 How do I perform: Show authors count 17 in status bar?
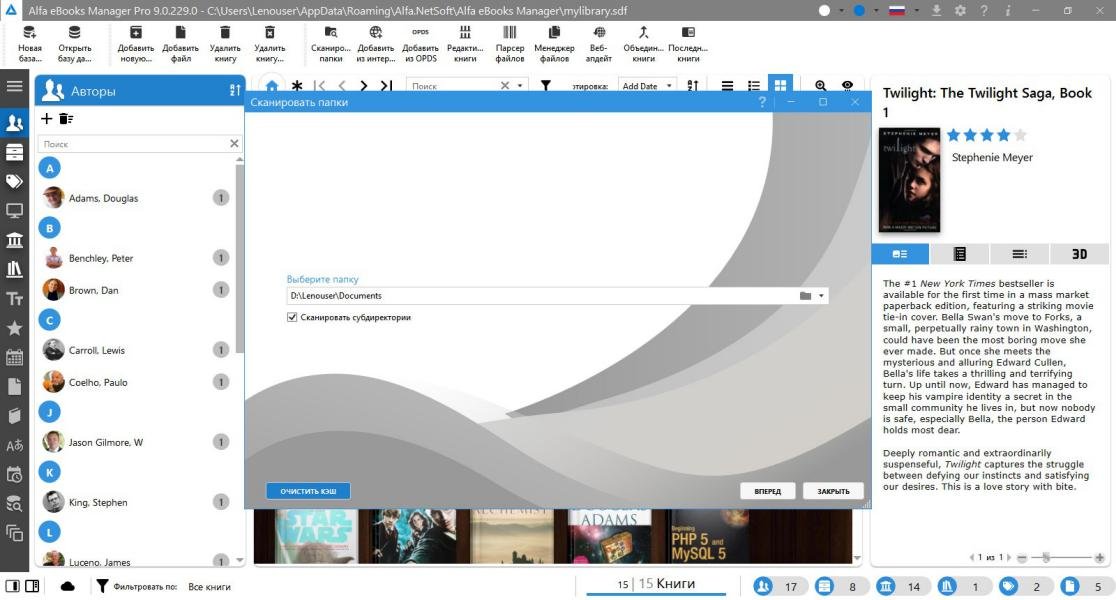pos(780,586)
